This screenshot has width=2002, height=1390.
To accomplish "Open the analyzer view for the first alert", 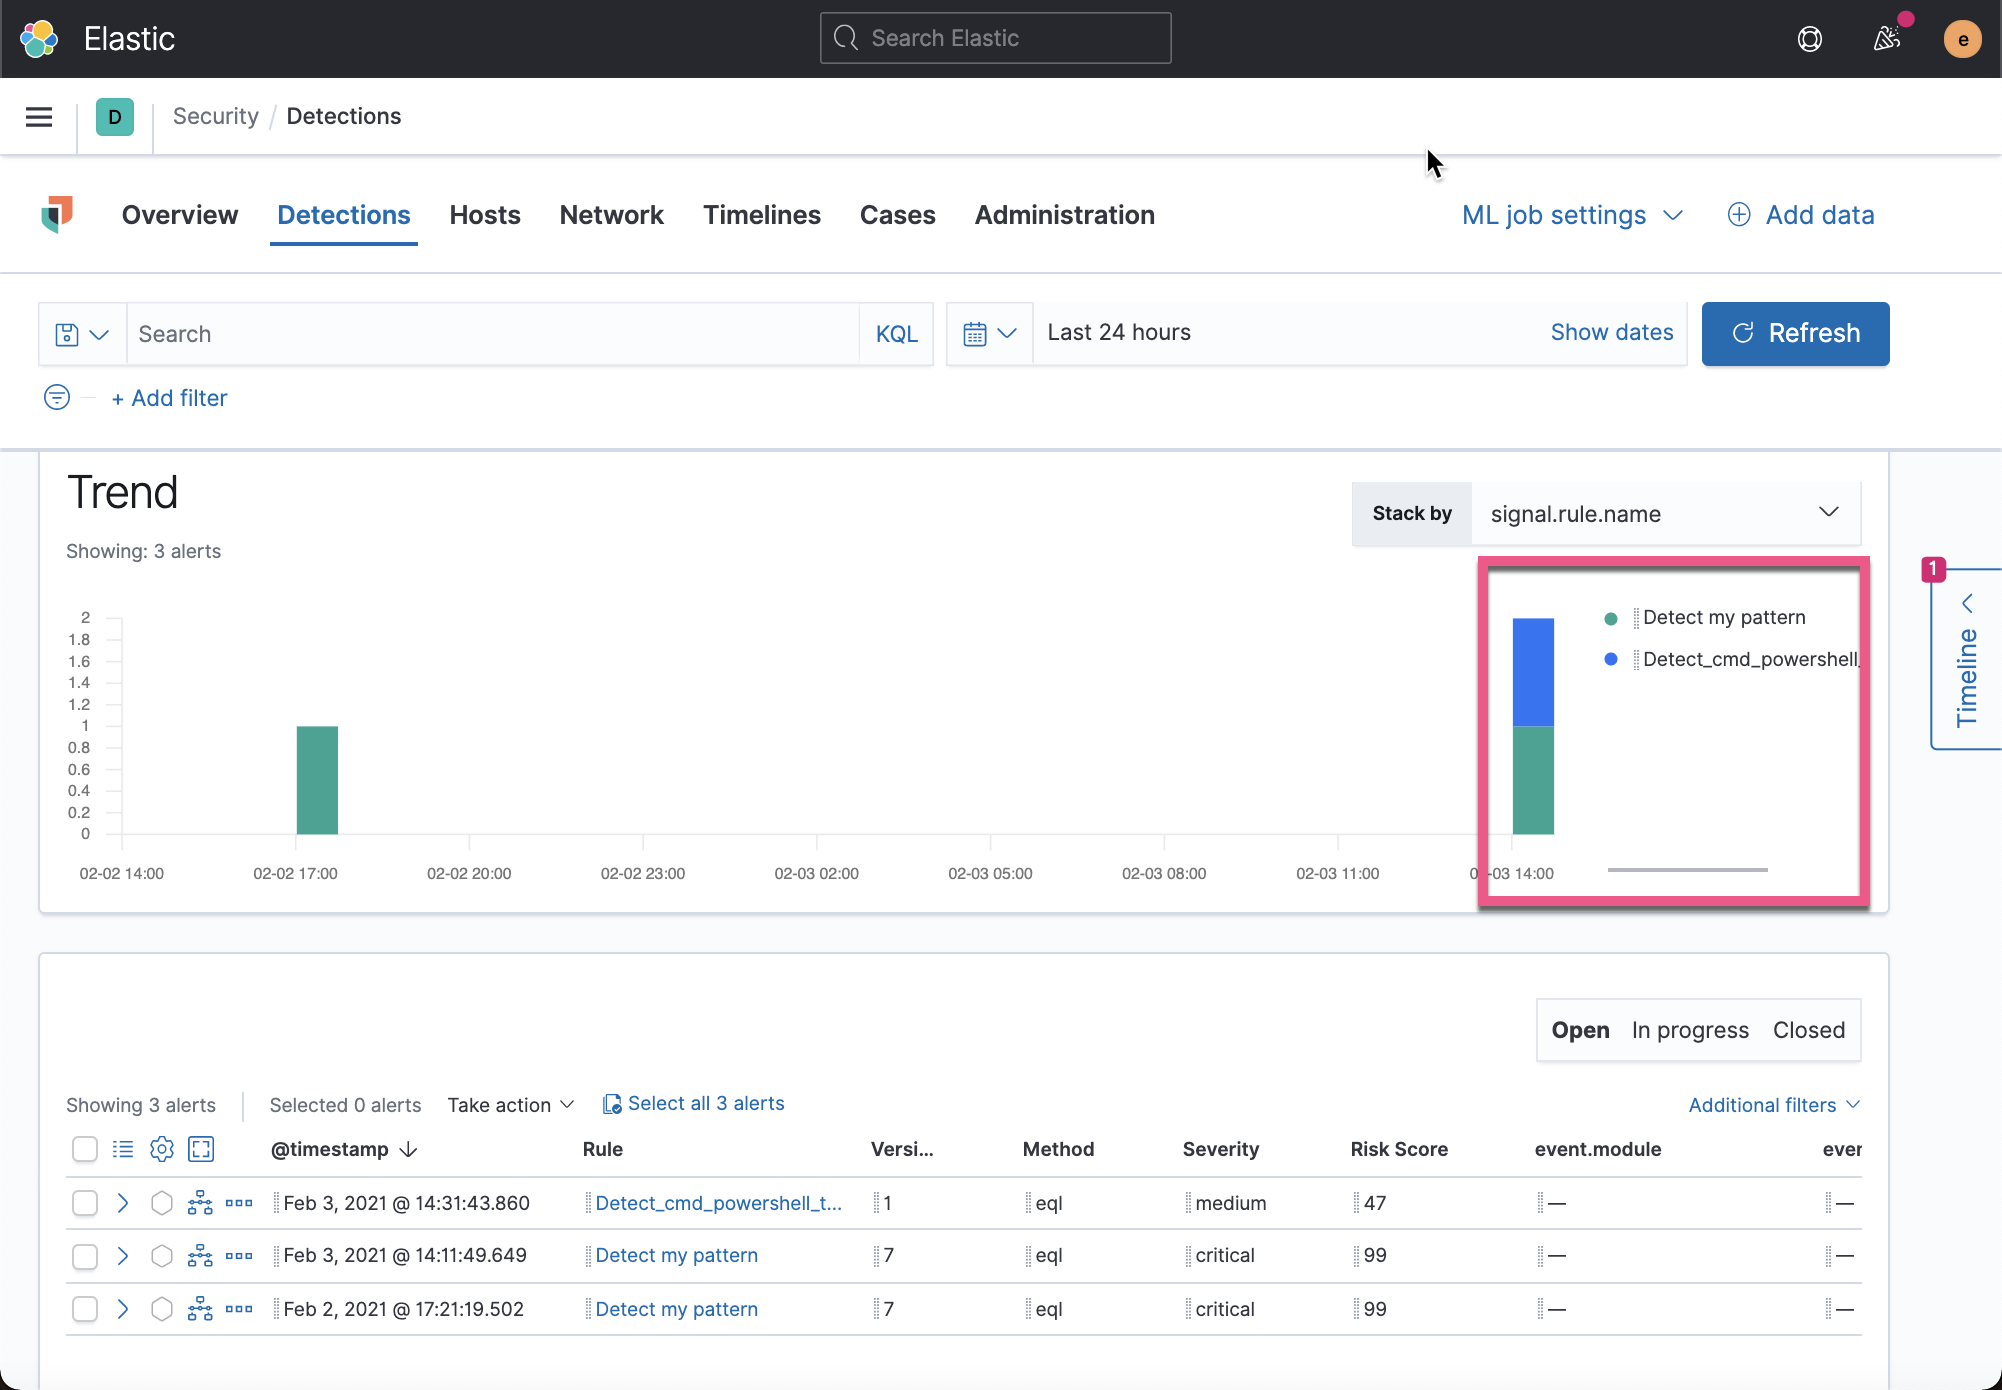I will click(x=199, y=1203).
